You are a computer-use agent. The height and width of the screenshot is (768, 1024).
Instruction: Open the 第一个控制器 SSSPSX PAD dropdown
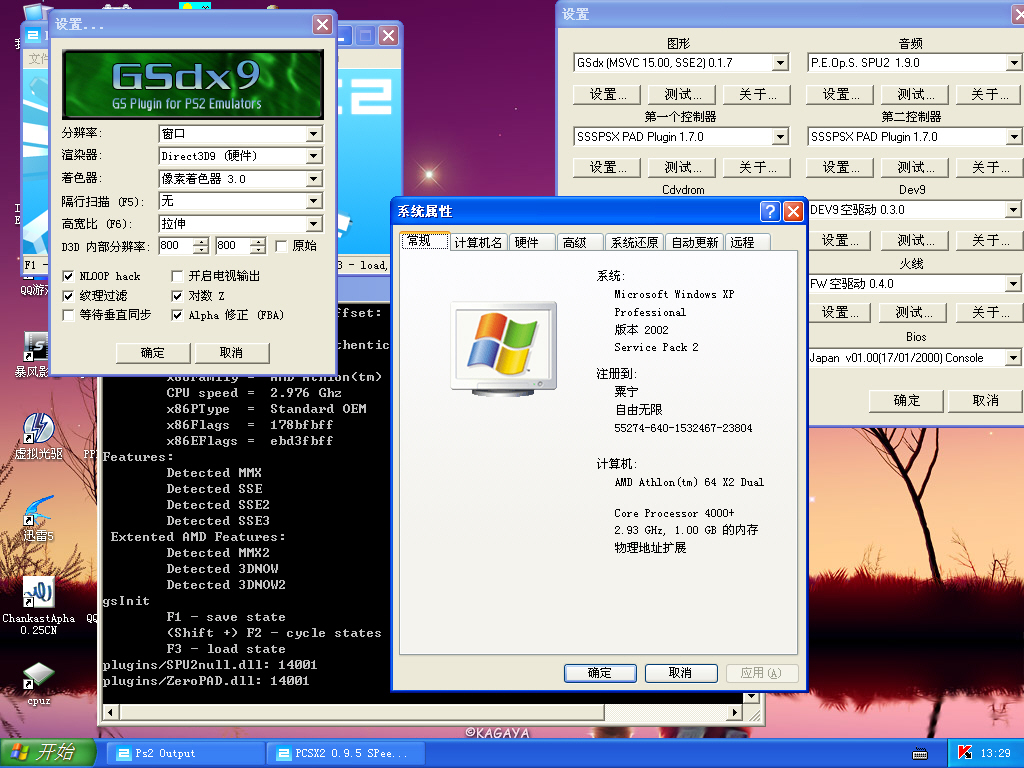pos(681,136)
